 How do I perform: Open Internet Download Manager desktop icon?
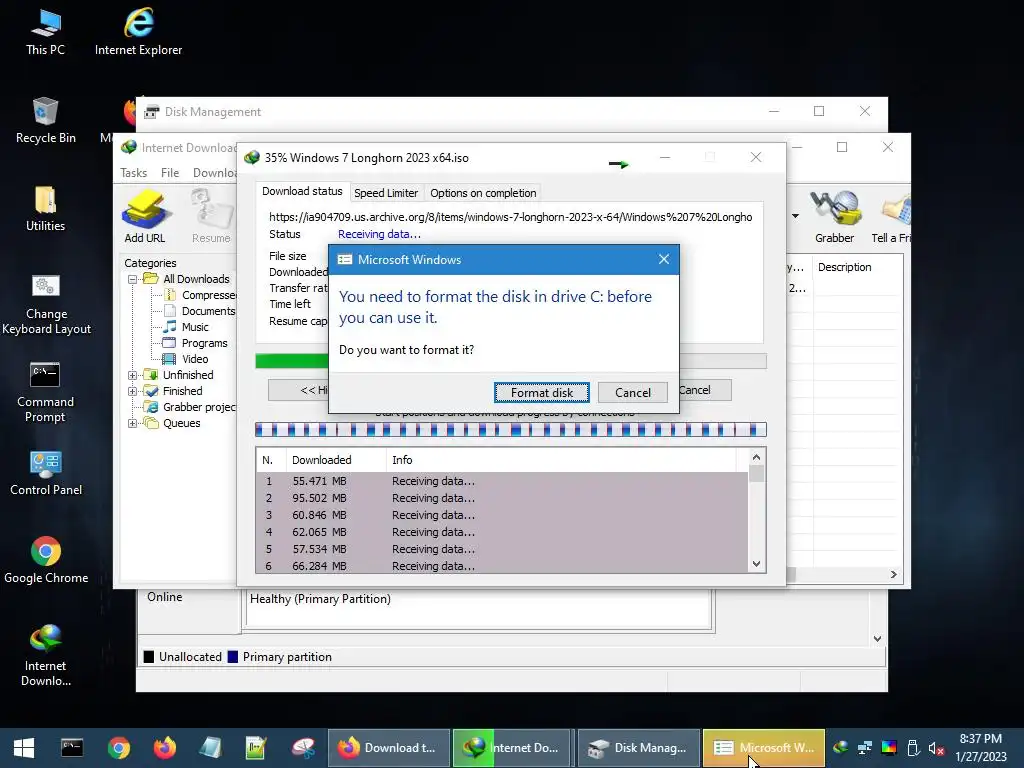(x=45, y=655)
